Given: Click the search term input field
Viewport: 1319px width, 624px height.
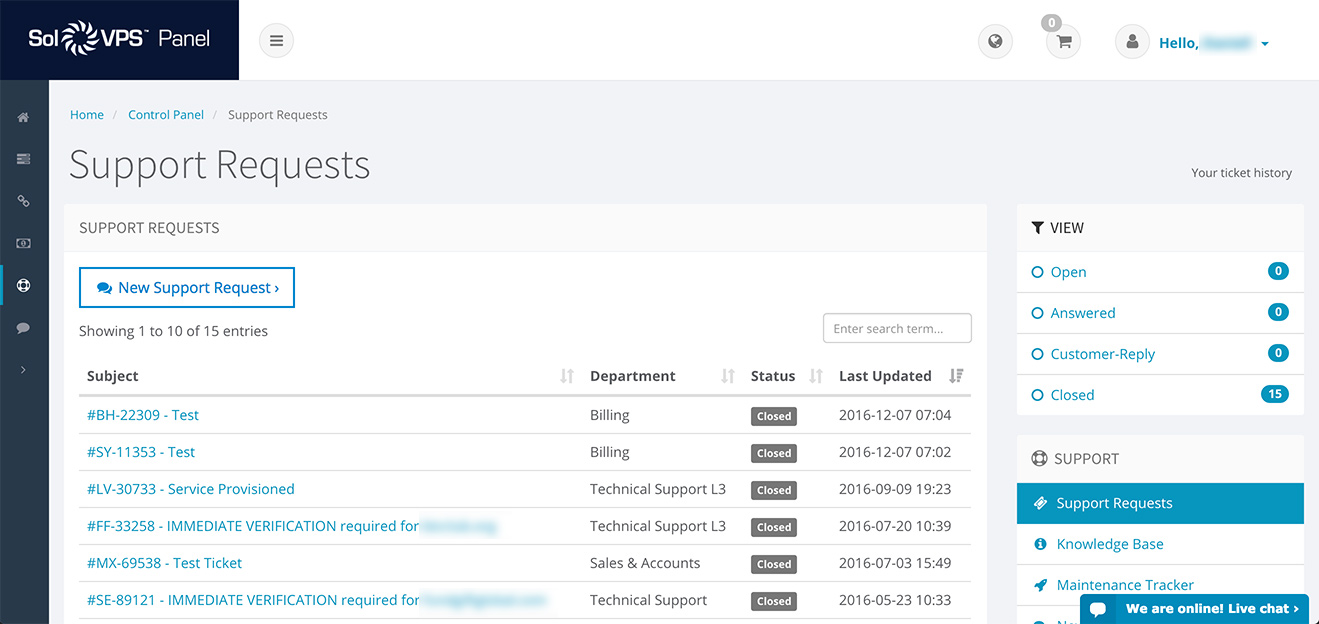Looking at the screenshot, I should click(x=896, y=328).
